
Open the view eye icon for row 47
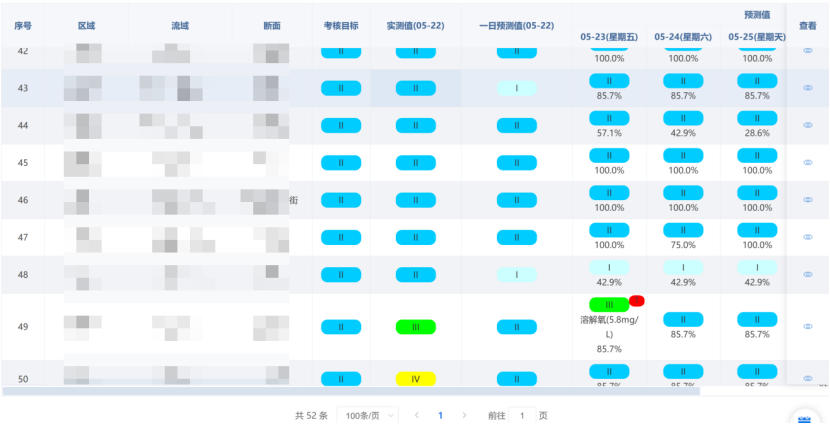tap(808, 237)
